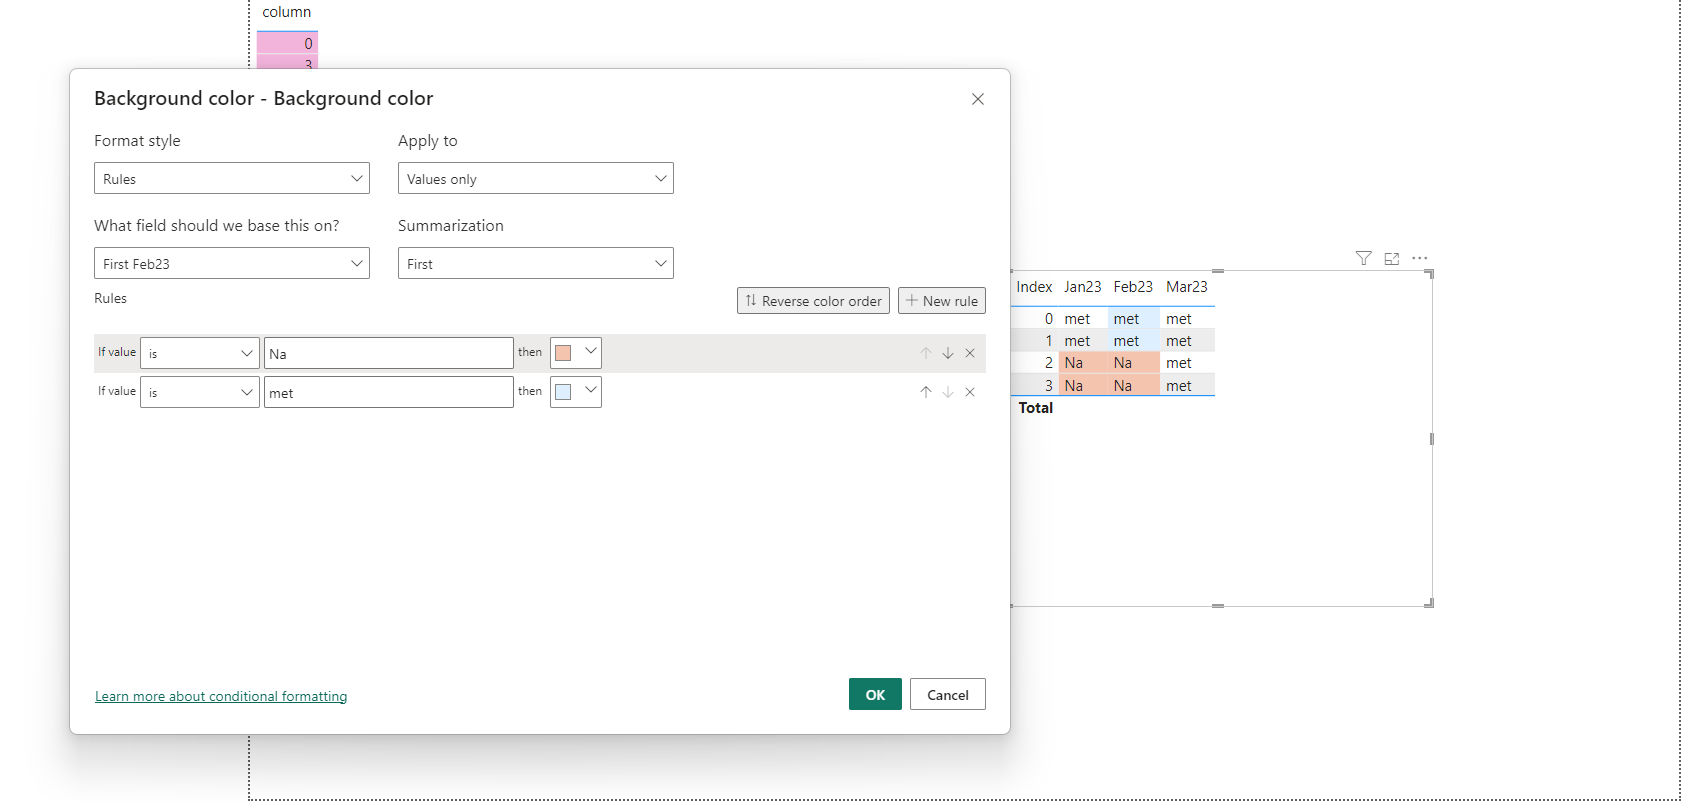This screenshot has height=801, width=1695.
Task: Edit the met rule value field
Action: [x=389, y=392]
